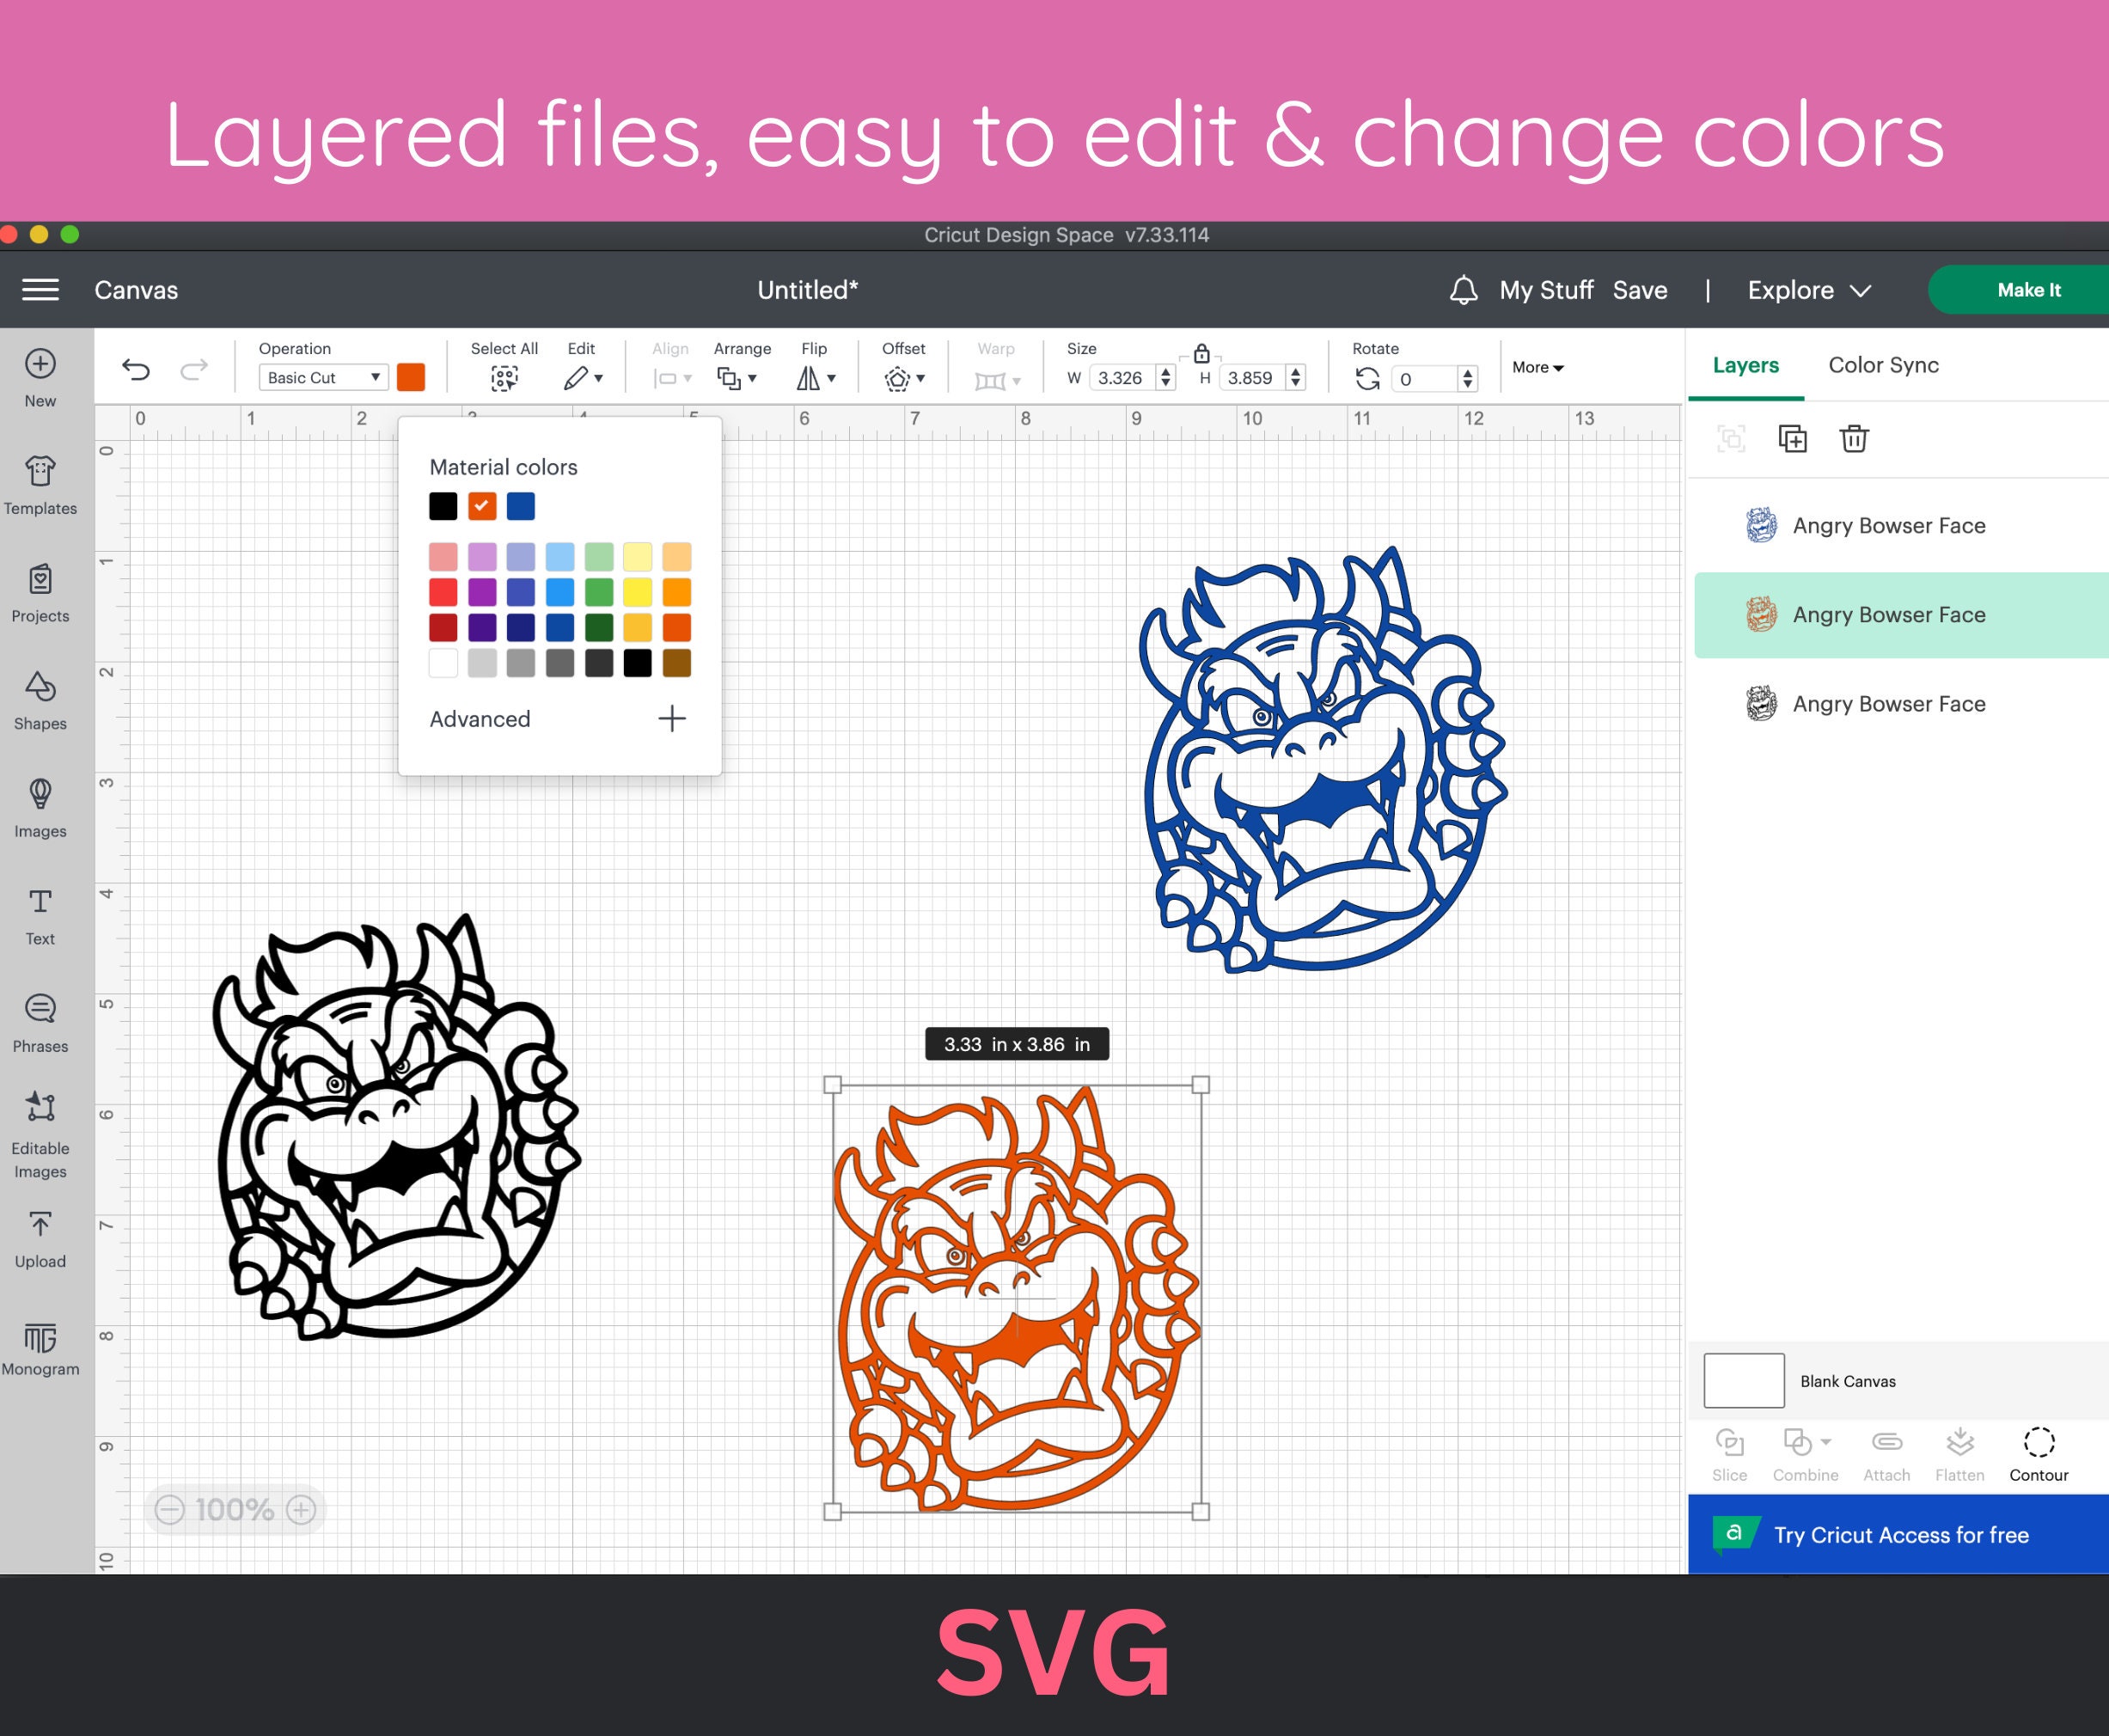Image resolution: width=2109 pixels, height=1736 pixels.
Task: Open the Text tool
Action: pyautogui.click(x=40, y=912)
